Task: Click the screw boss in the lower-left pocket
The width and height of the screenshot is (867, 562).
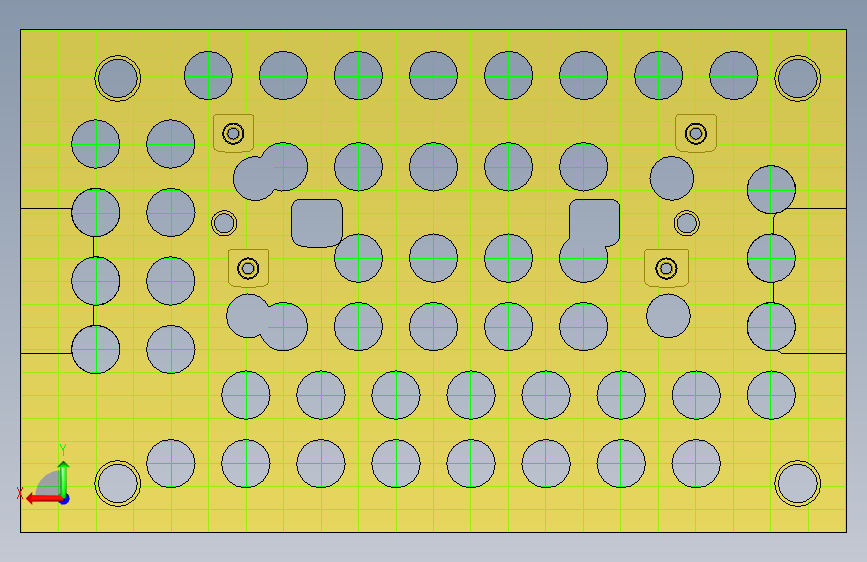Action: pos(248,268)
